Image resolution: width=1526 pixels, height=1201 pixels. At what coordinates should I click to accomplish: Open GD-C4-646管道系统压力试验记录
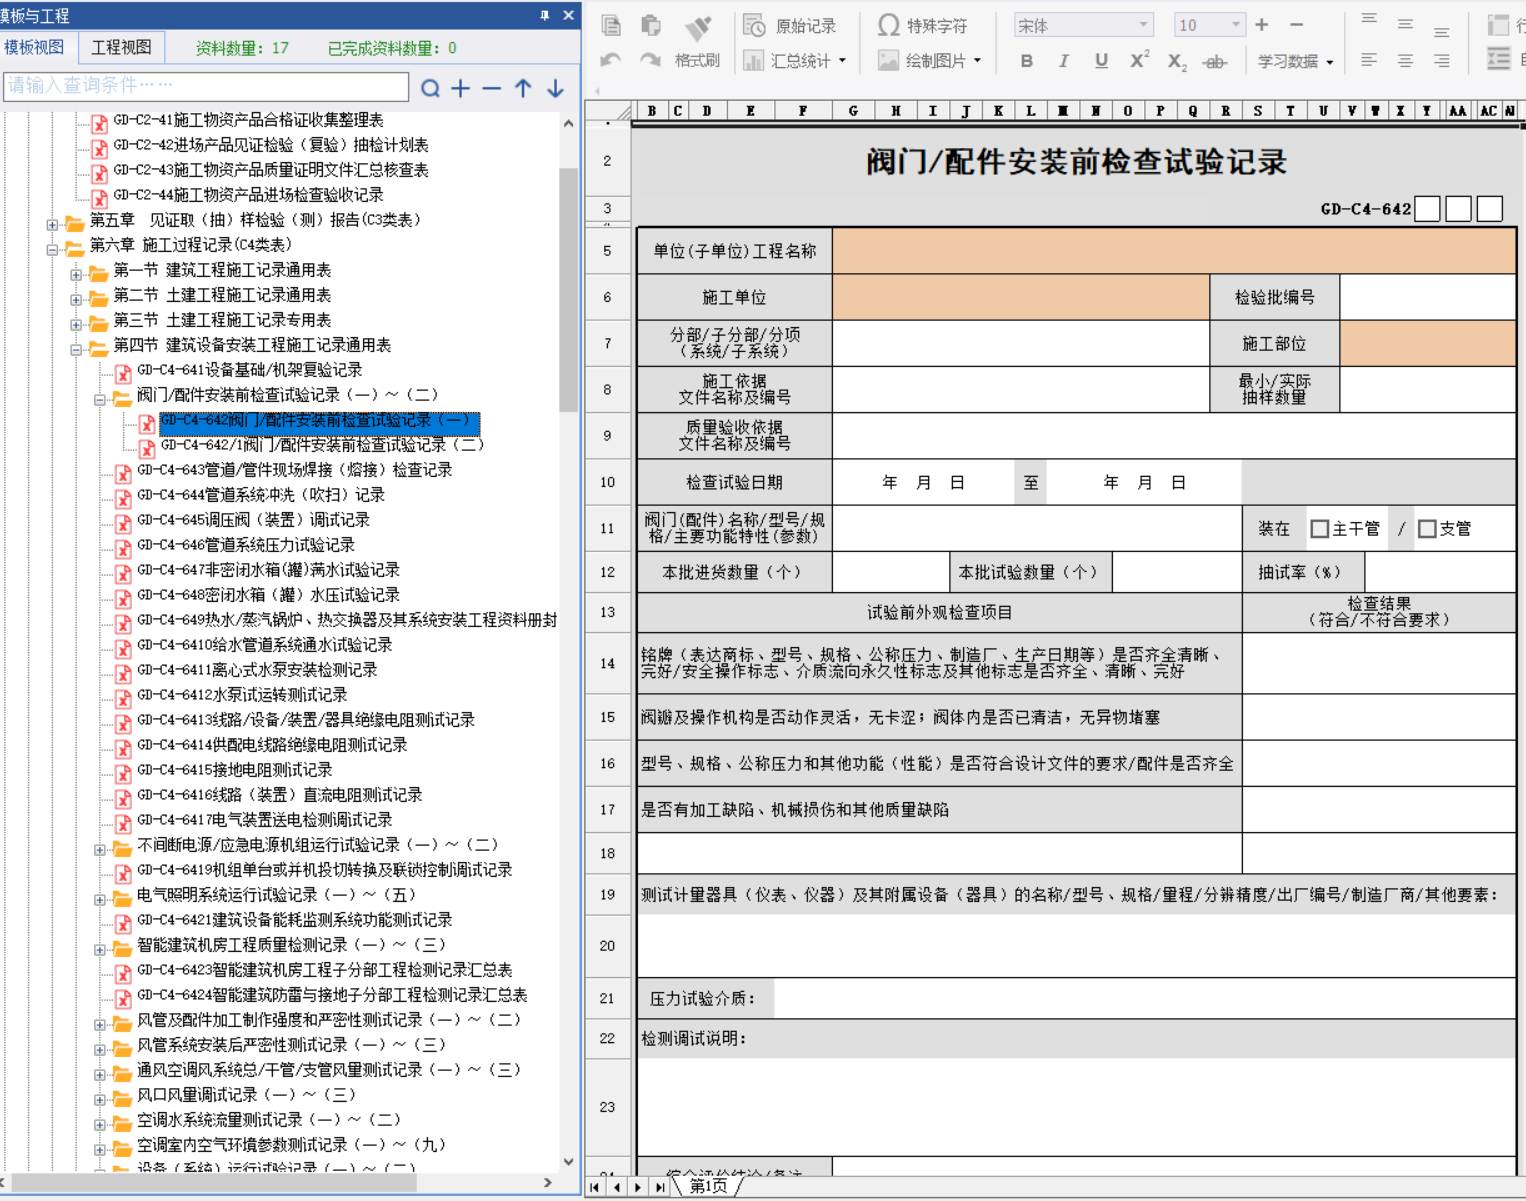coord(246,545)
